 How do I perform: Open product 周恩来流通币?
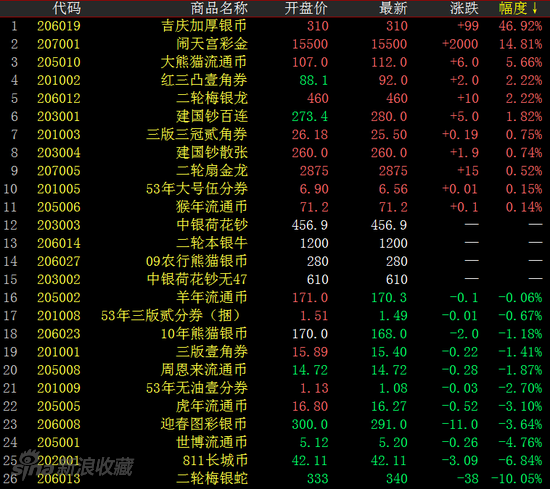[204, 370]
